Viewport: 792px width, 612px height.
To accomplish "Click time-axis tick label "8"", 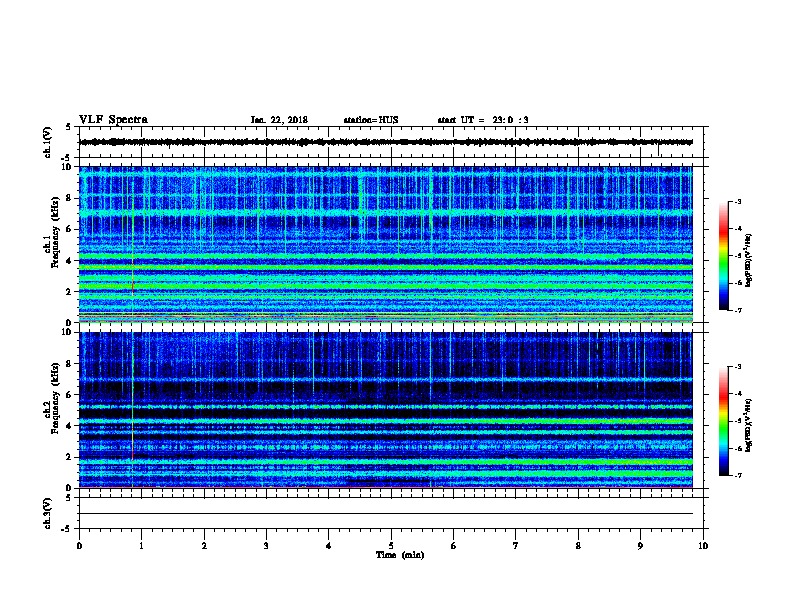I will click(x=578, y=546).
